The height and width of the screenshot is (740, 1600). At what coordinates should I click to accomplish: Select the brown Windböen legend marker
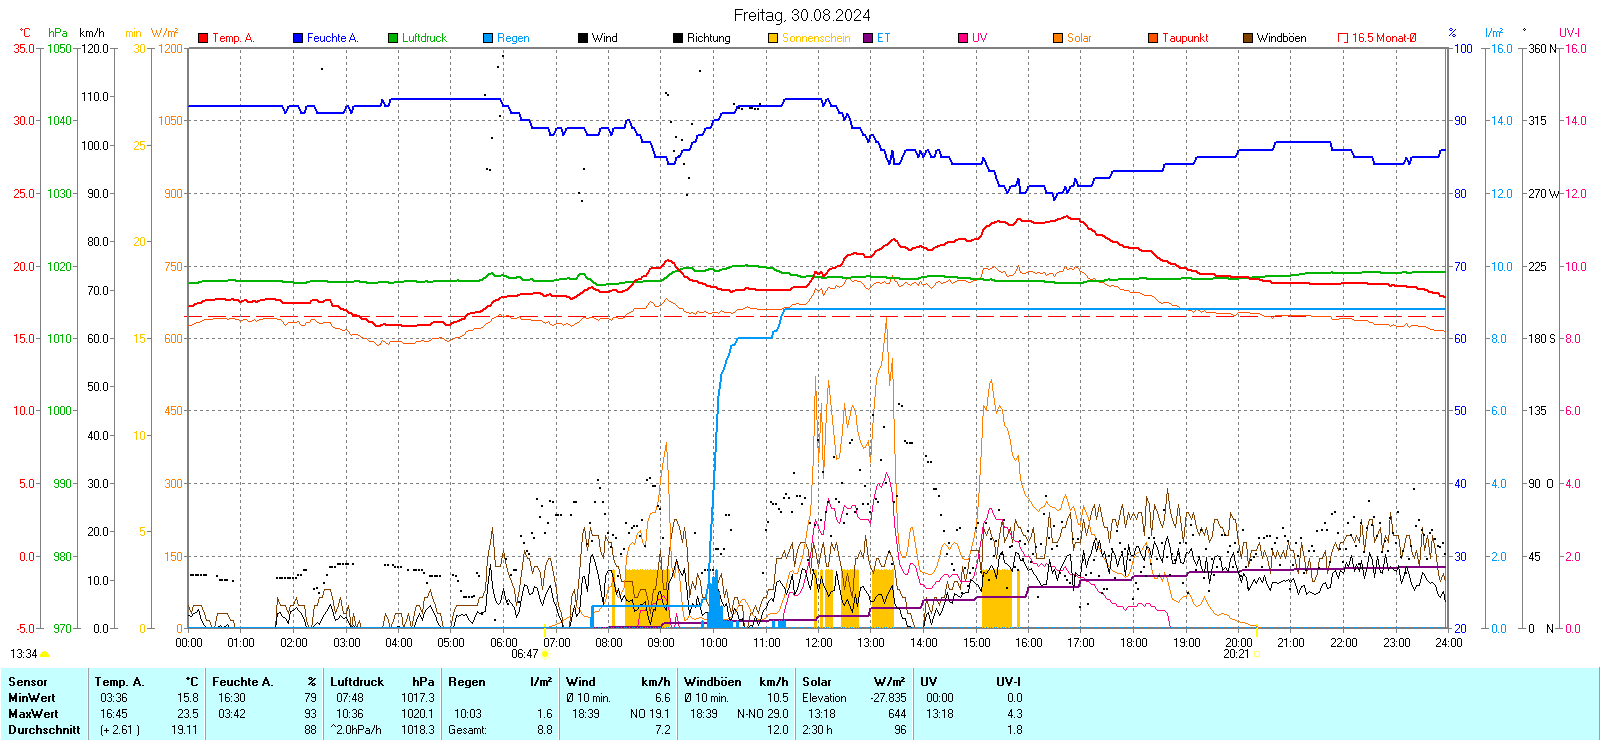click(1248, 38)
